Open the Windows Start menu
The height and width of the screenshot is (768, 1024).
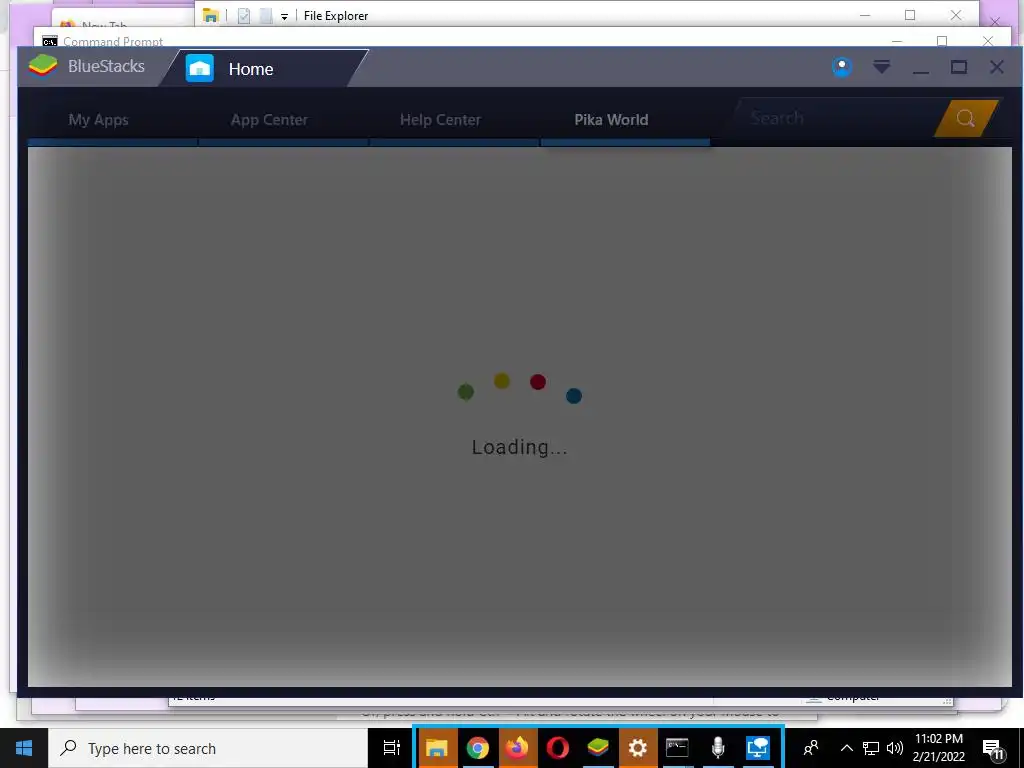tap(24, 748)
